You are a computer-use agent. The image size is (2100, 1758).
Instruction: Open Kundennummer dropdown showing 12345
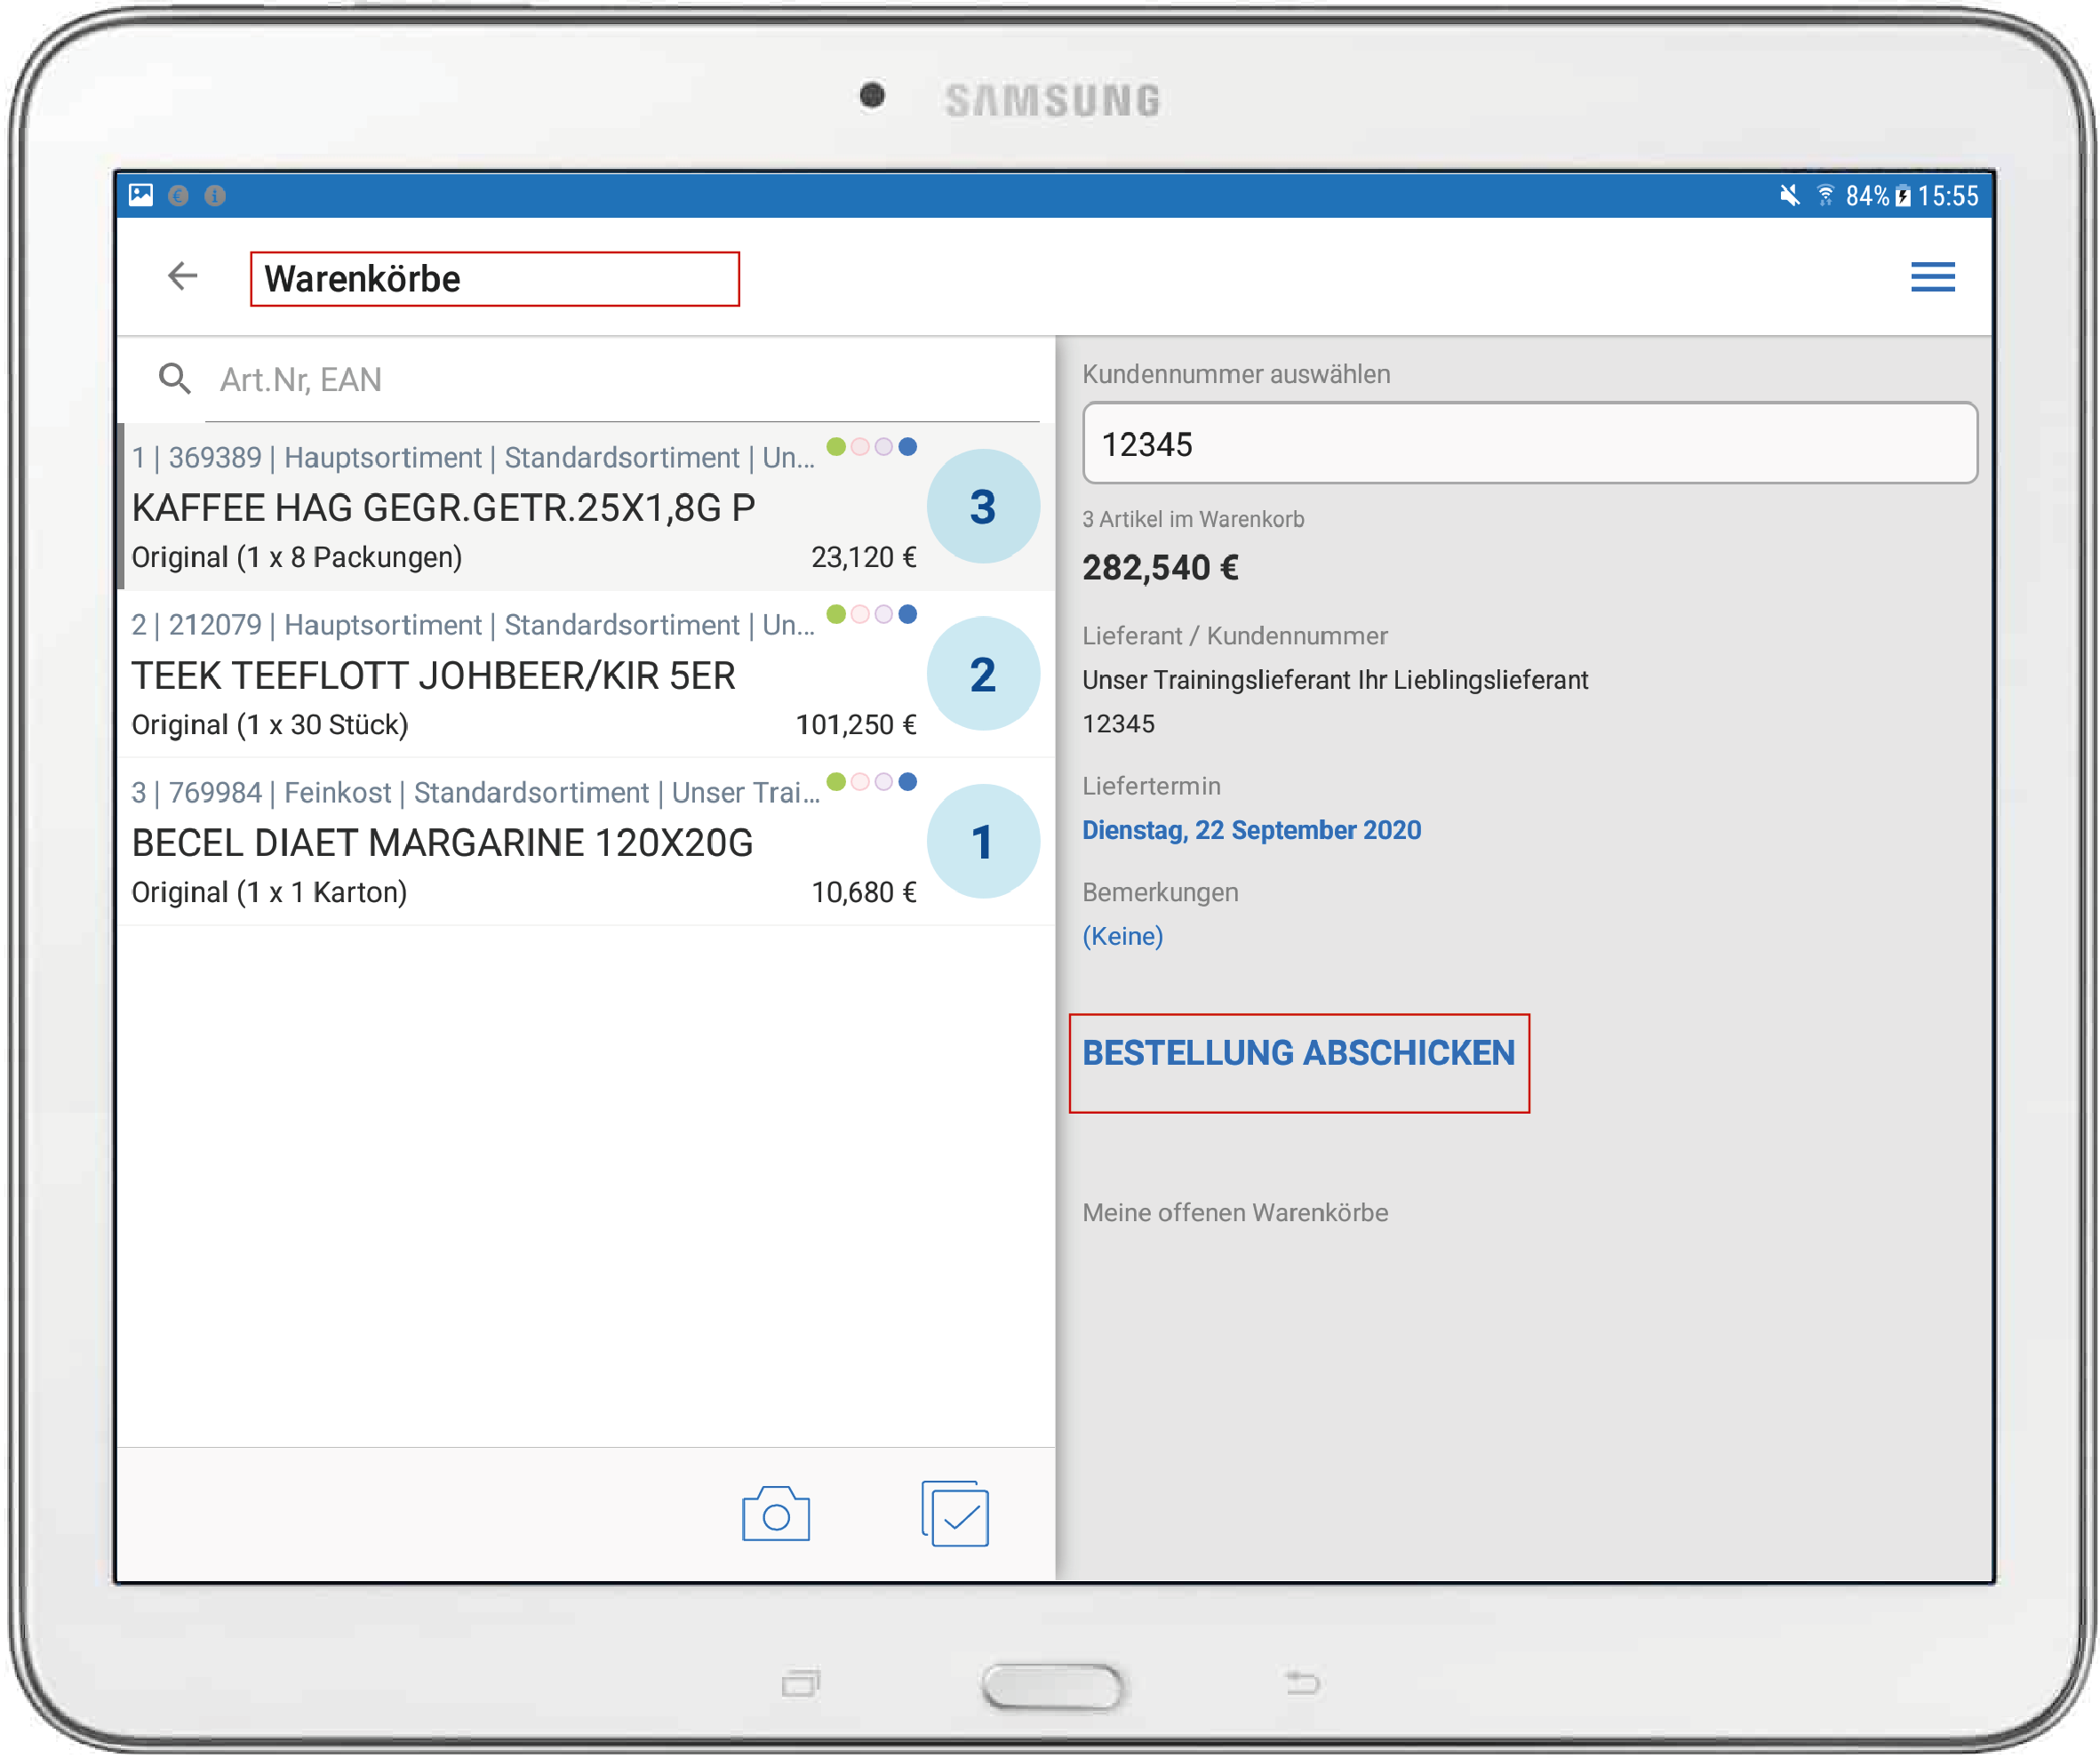(1532, 444)
